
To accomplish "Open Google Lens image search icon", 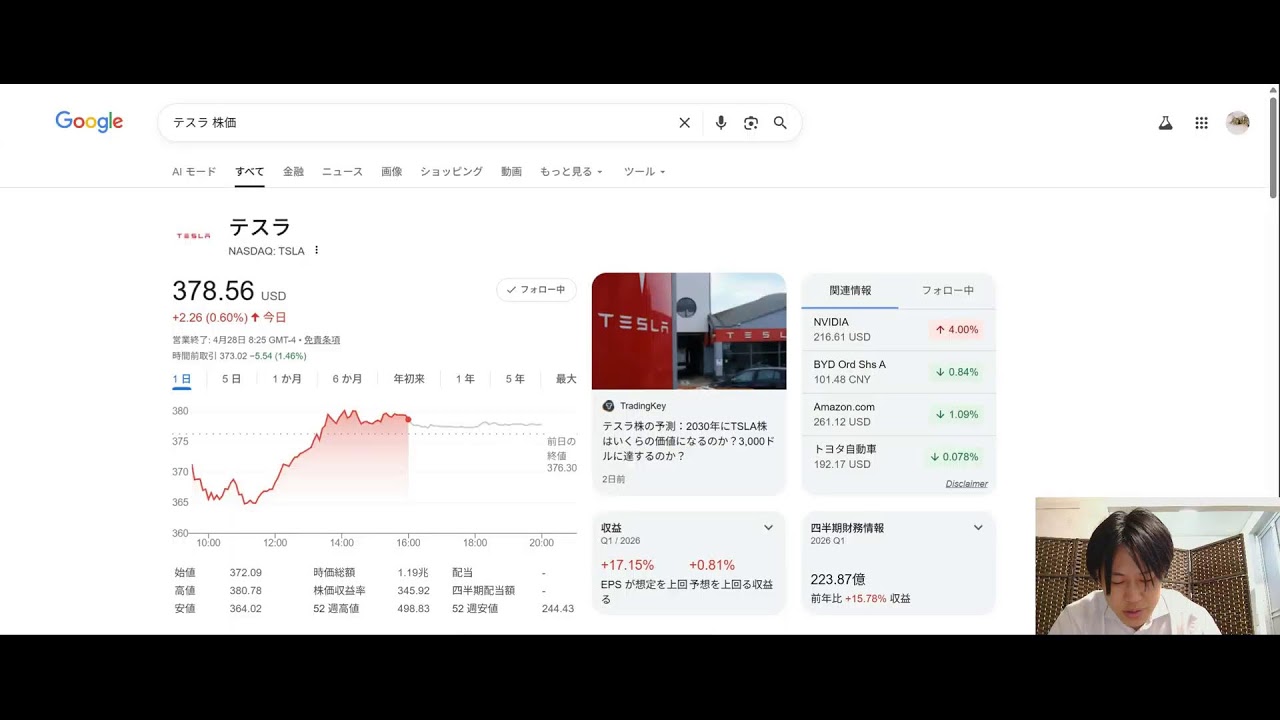I will 751,123.
